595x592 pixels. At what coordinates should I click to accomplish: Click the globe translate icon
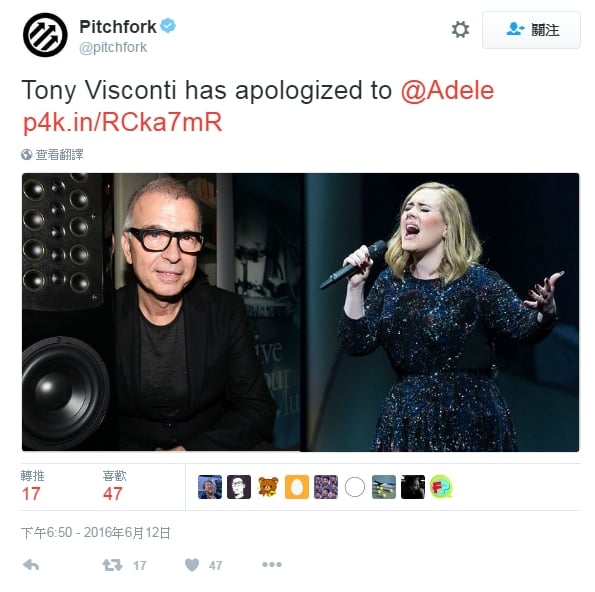pos(27,154)
